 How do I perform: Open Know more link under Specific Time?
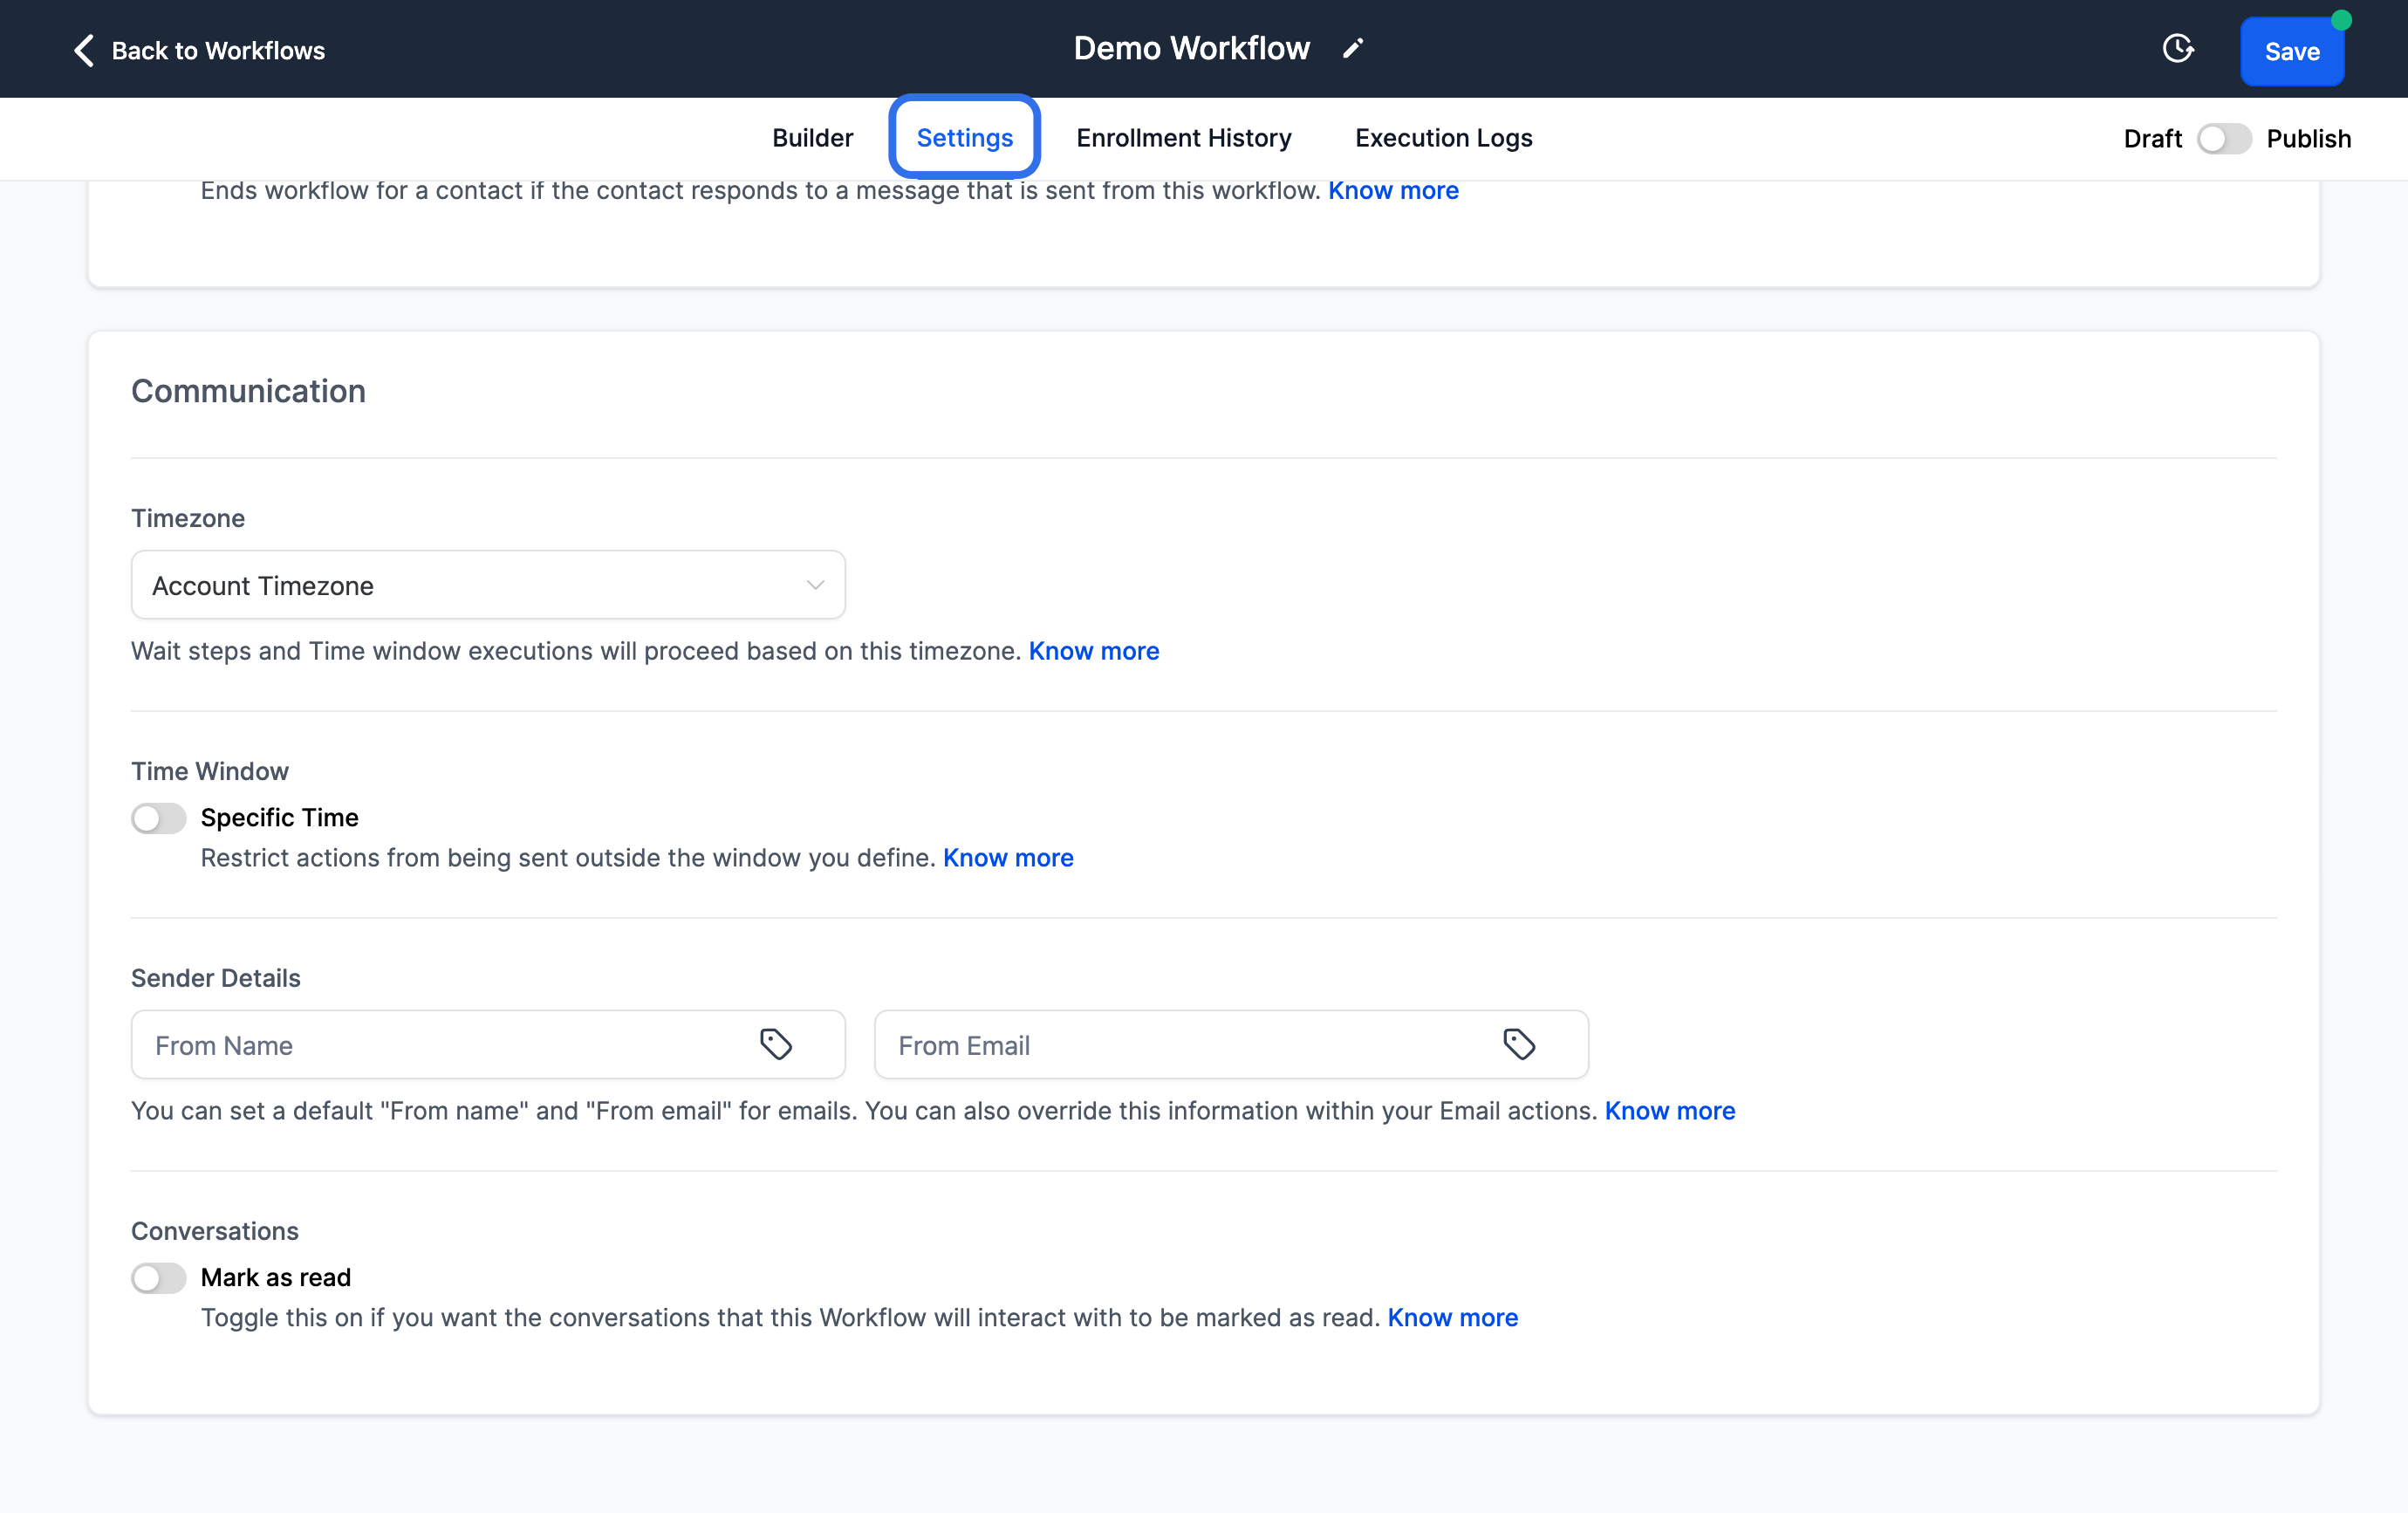(1008, 858)
